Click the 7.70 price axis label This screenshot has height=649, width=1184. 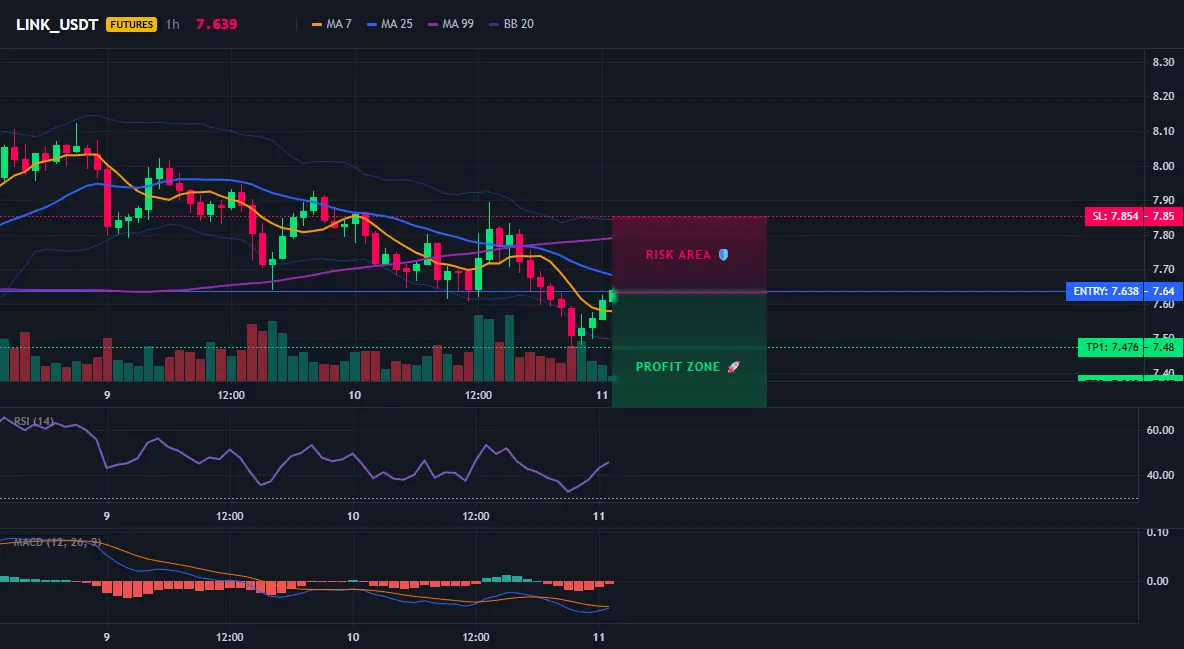pos(1163,269)
